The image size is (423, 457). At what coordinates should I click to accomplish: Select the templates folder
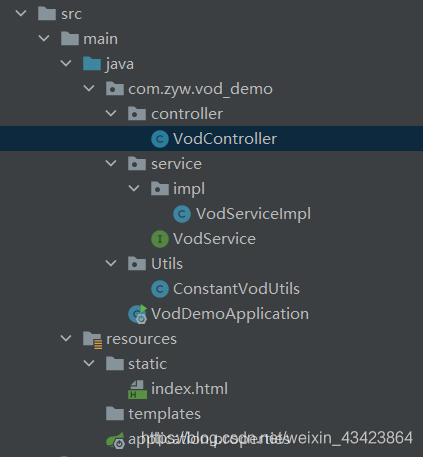(153, 414)
